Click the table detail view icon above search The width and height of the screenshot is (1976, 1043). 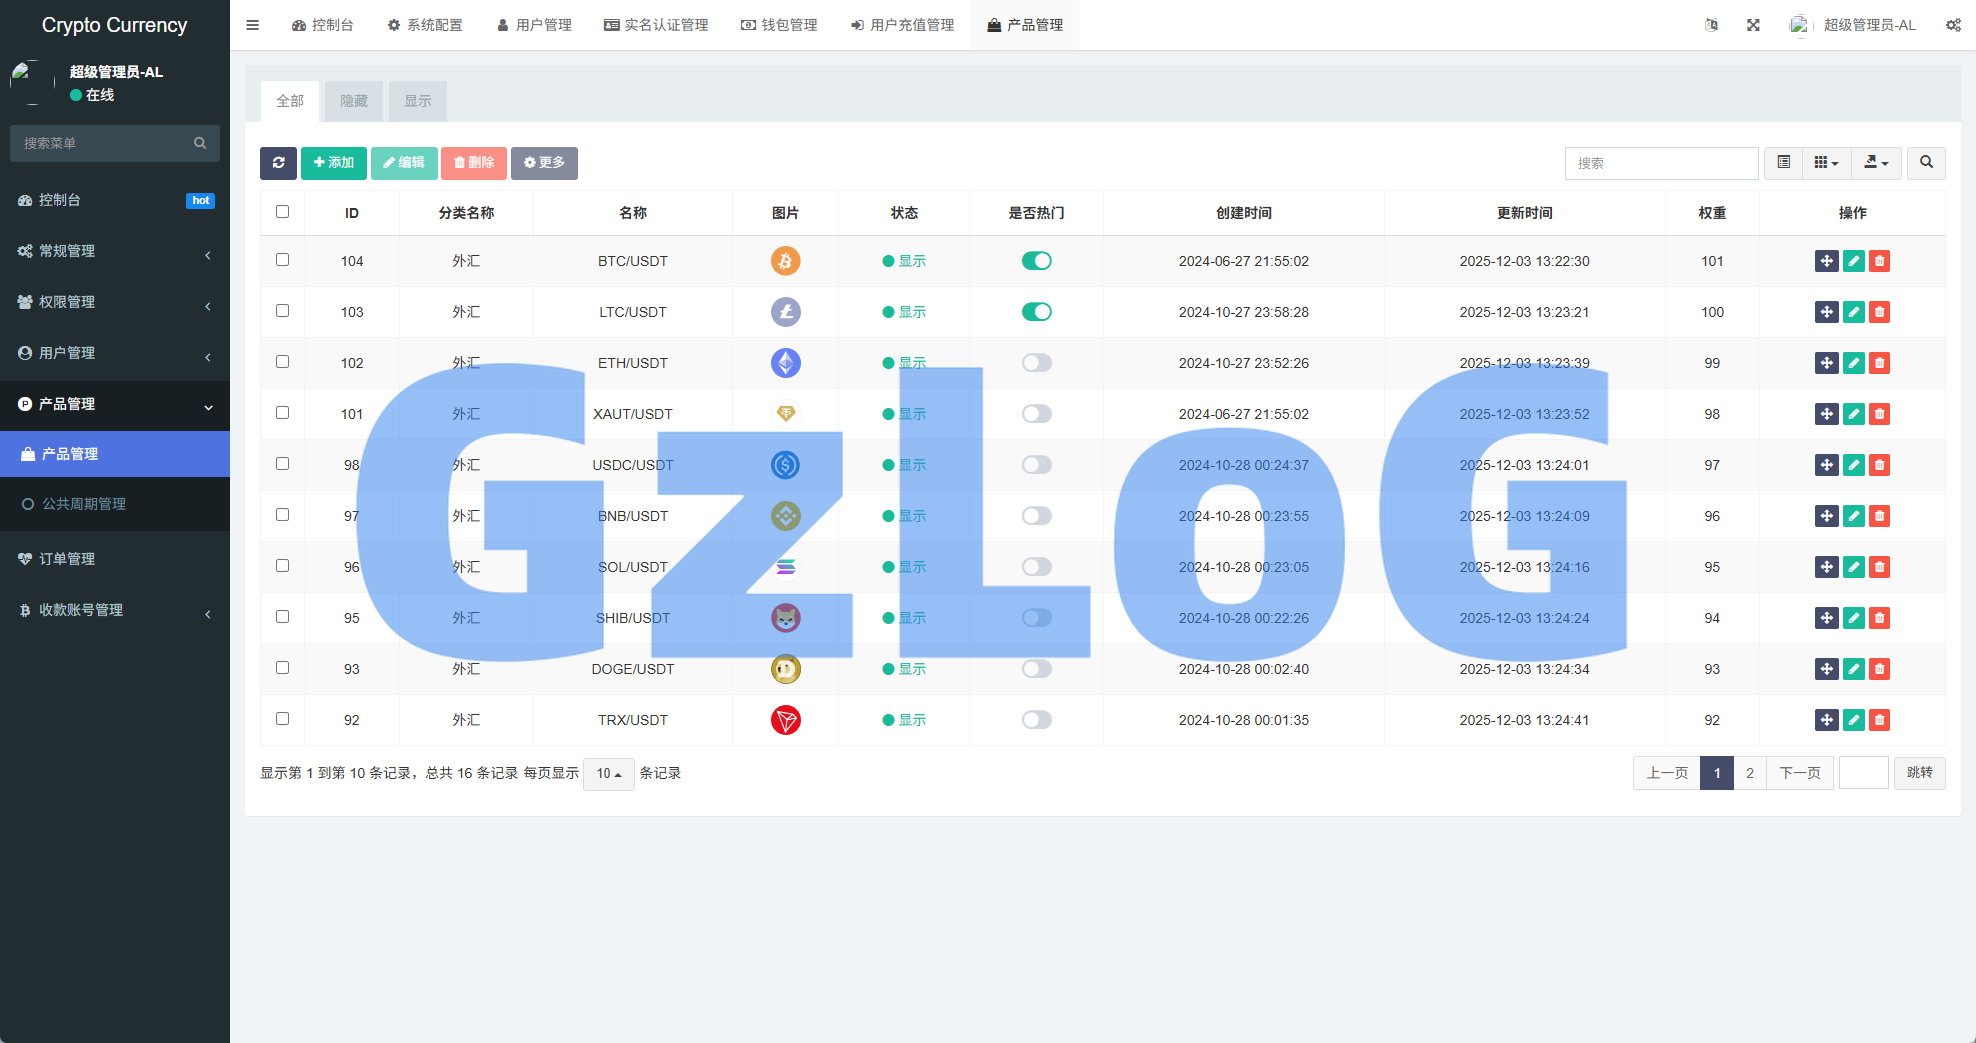click(1782, 162)
